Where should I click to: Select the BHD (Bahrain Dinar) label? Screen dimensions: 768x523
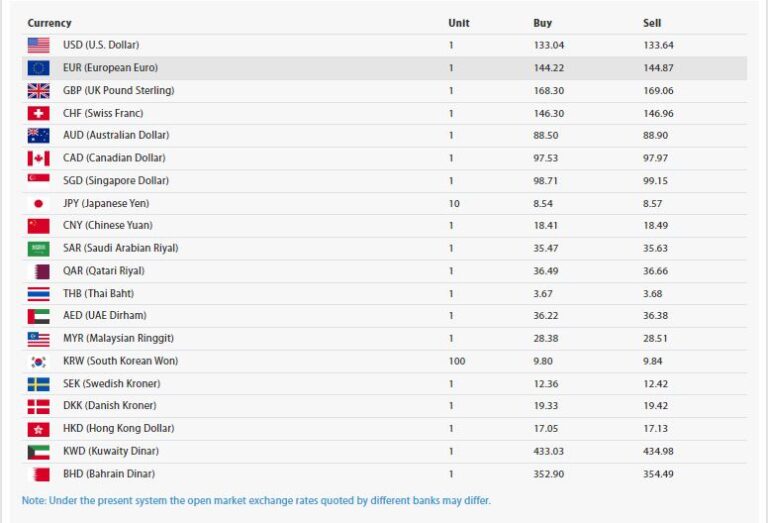point(108,474)
